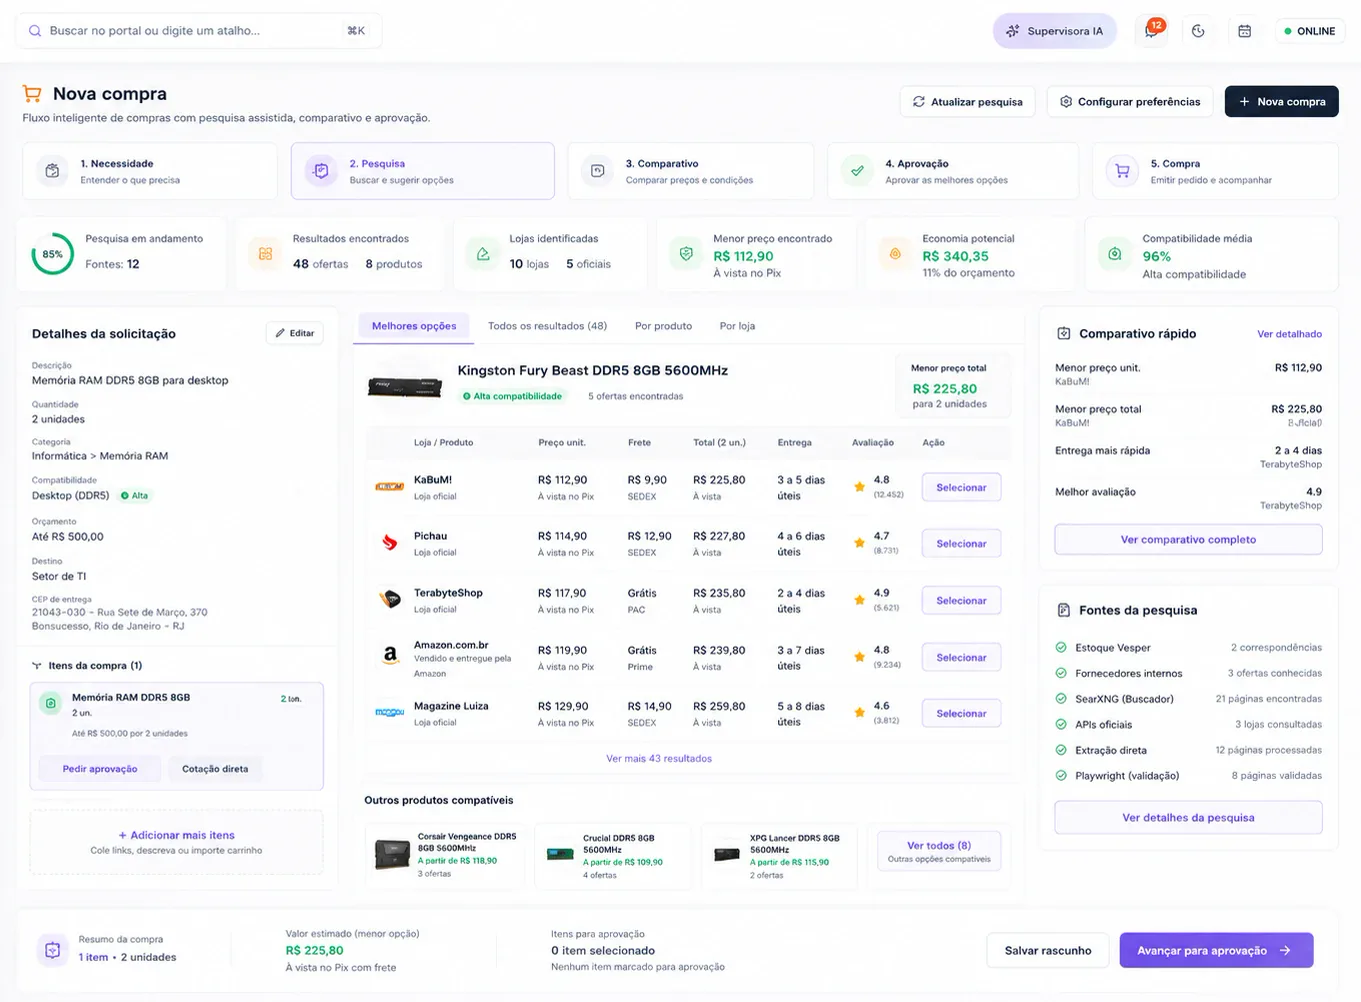Click the refresh icon in Atualizar pesquisa

919,101
